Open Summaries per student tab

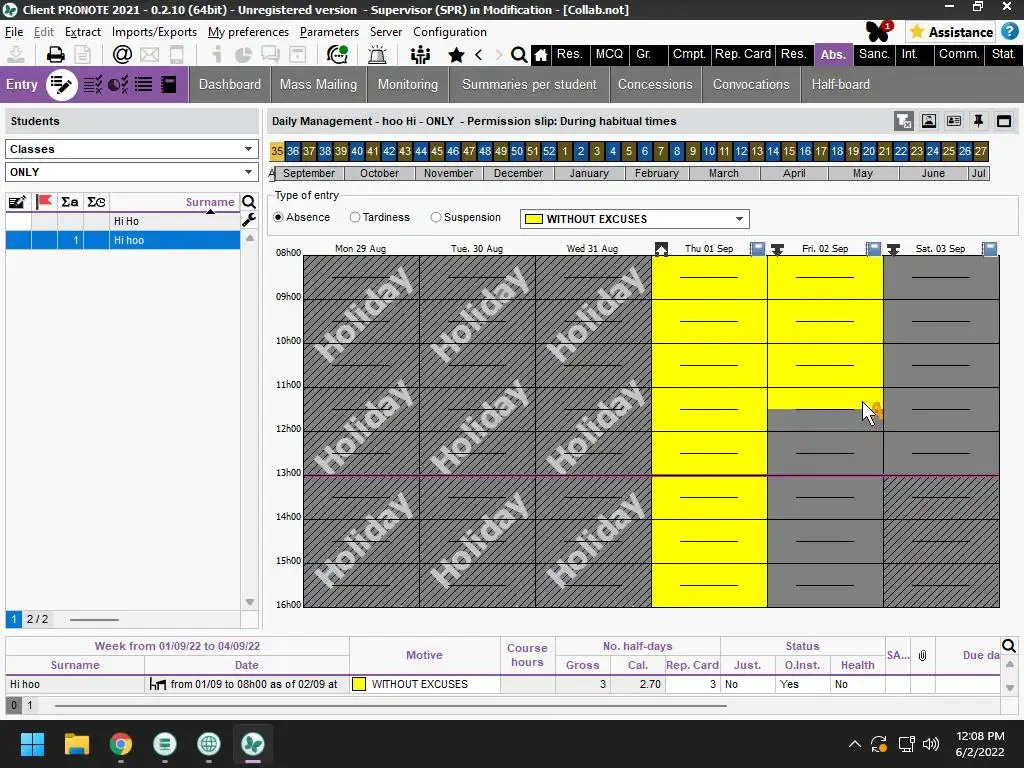tap(529, 84)
